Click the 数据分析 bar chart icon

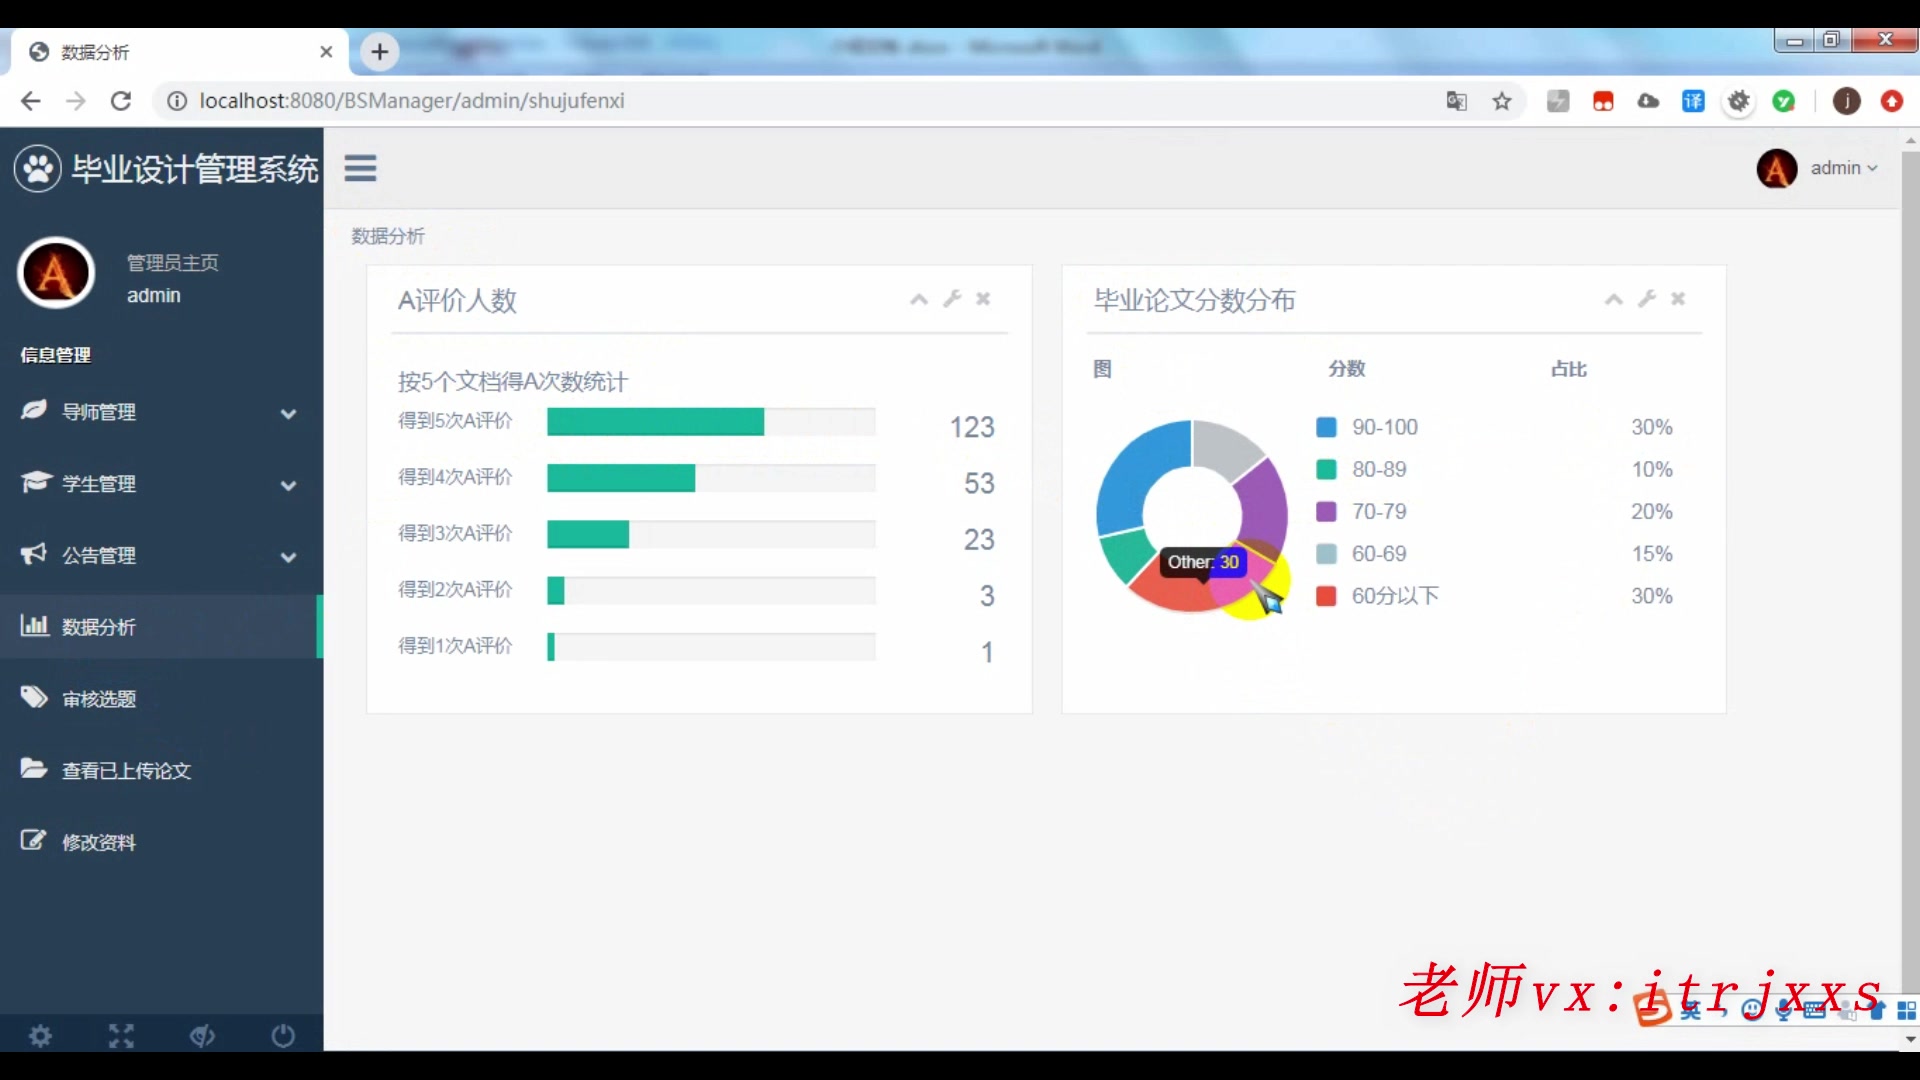34,626
